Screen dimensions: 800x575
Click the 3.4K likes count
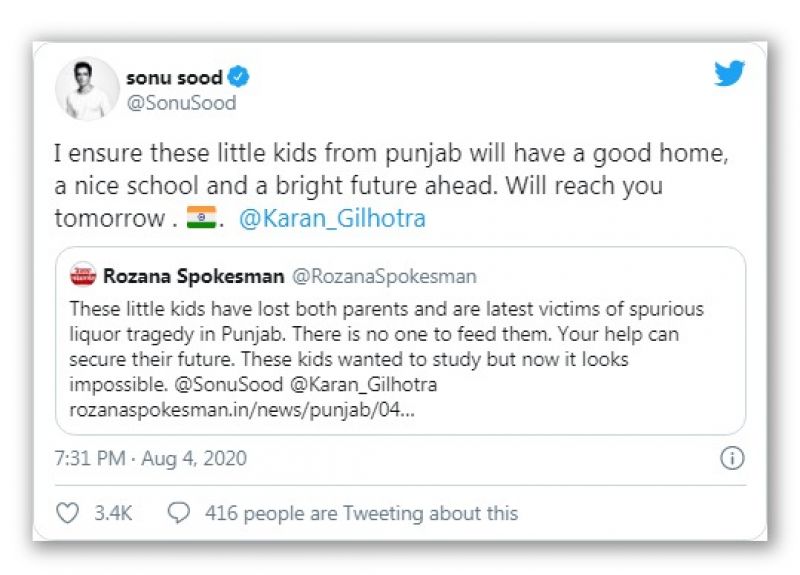click(113, 513)
